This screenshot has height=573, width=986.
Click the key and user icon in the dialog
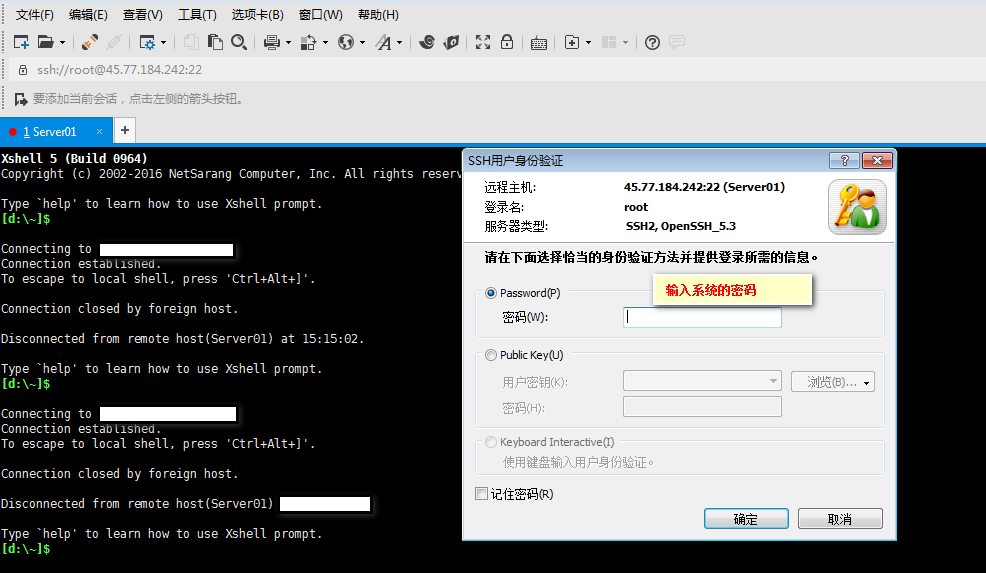pyautogui.click(x=857, y=207)
